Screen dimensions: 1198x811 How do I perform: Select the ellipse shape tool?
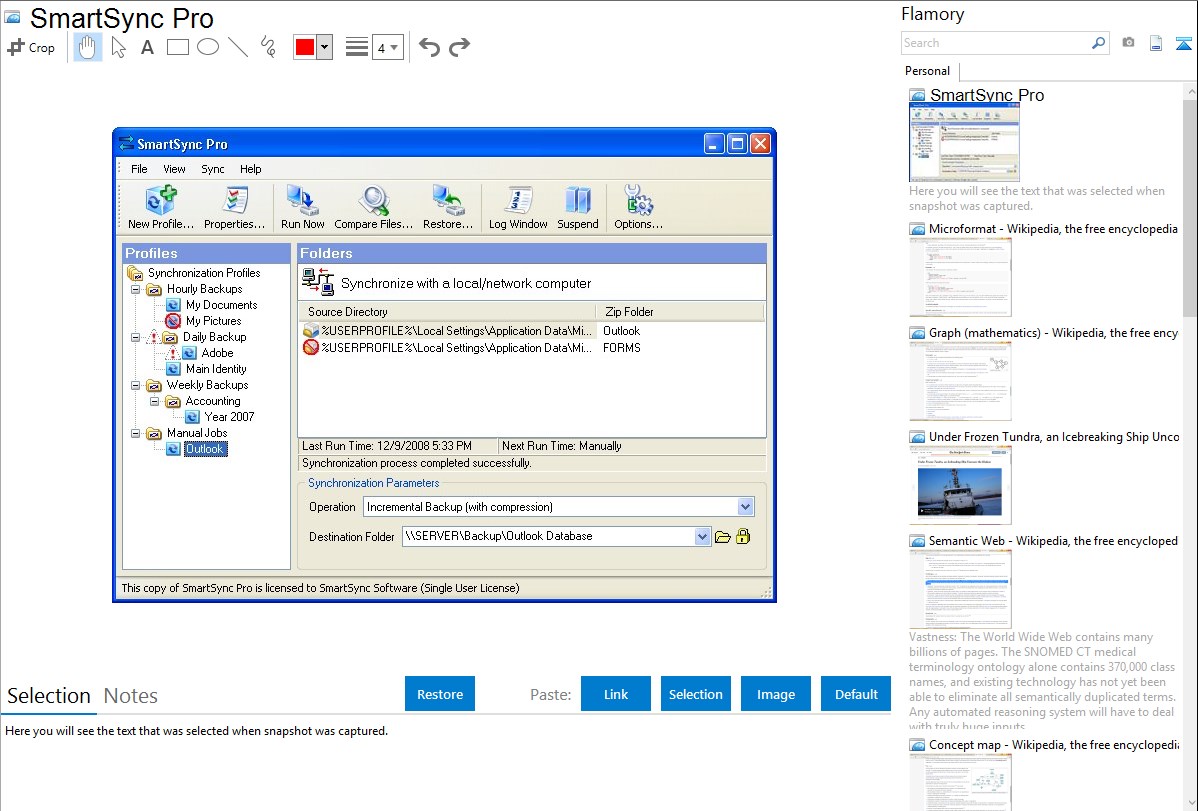coord(208,47)
